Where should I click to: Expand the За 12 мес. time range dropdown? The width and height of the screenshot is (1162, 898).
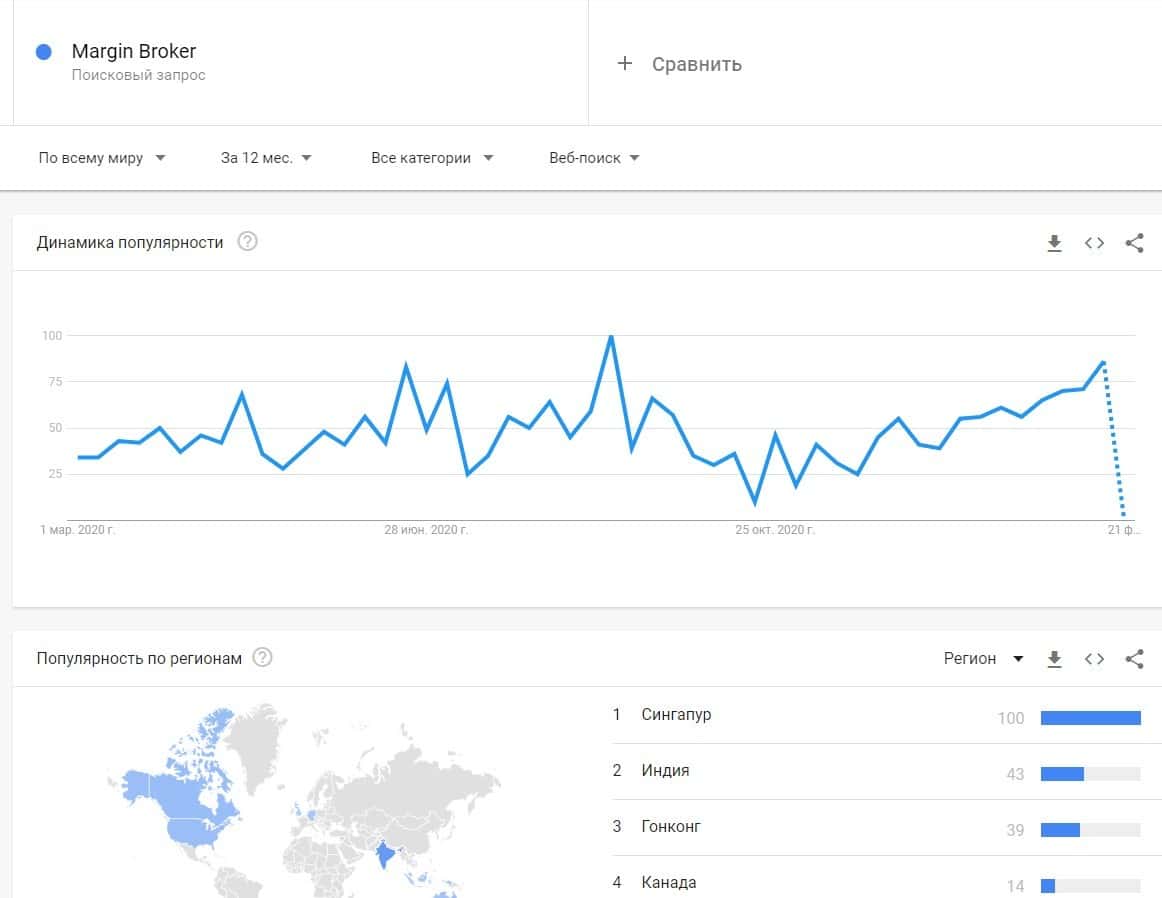266,158
